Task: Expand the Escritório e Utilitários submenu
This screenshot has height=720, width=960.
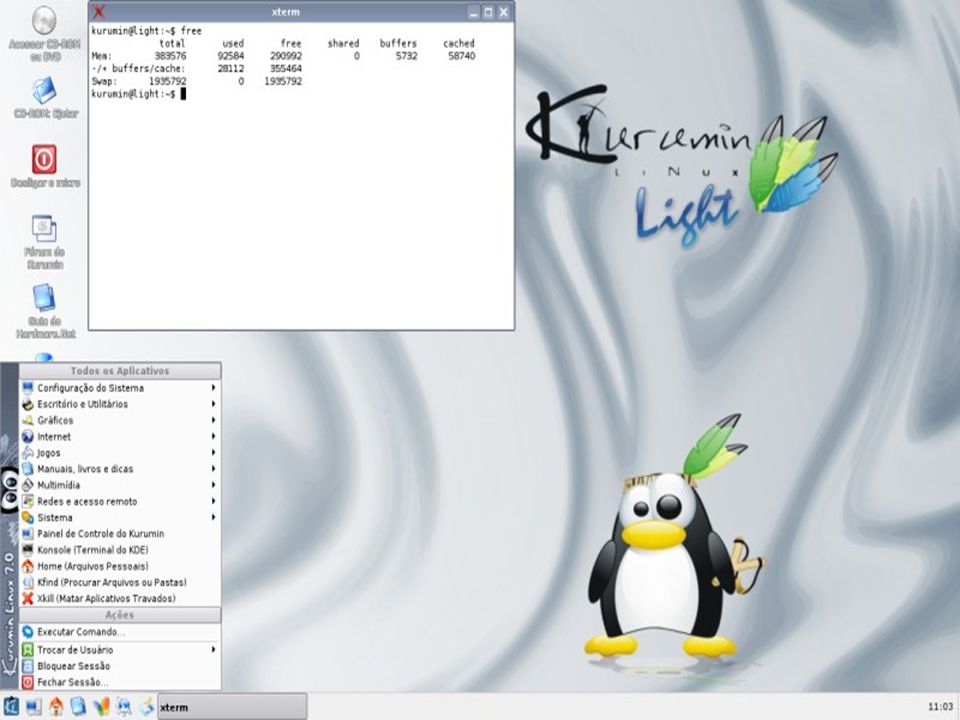Action: (x=120, y=404)
